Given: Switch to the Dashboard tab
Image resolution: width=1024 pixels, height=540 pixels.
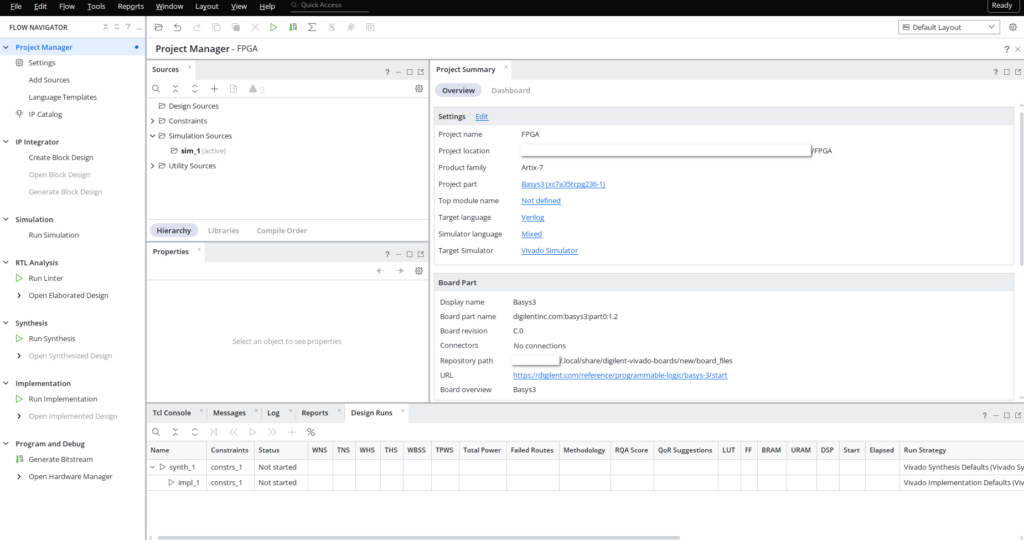Looking at the screenshot, I should 511,91.
